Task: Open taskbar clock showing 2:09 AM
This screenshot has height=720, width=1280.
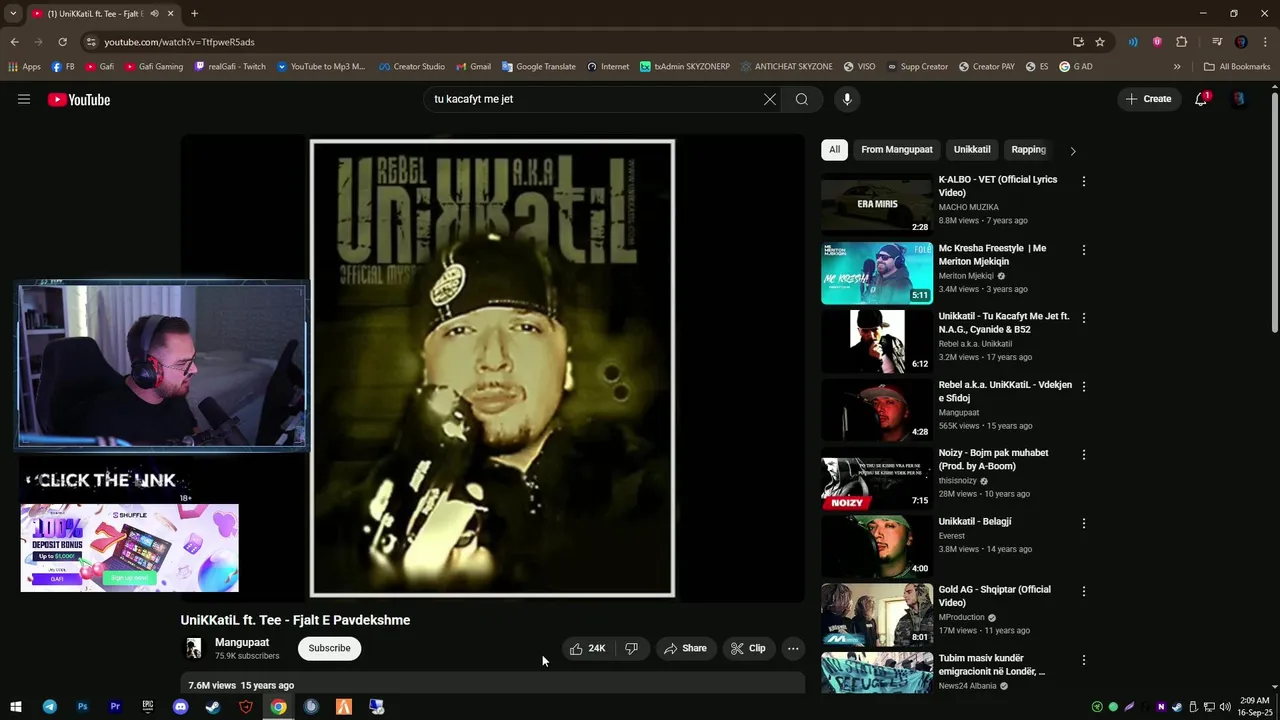Action: click(x=1255, y=707)
